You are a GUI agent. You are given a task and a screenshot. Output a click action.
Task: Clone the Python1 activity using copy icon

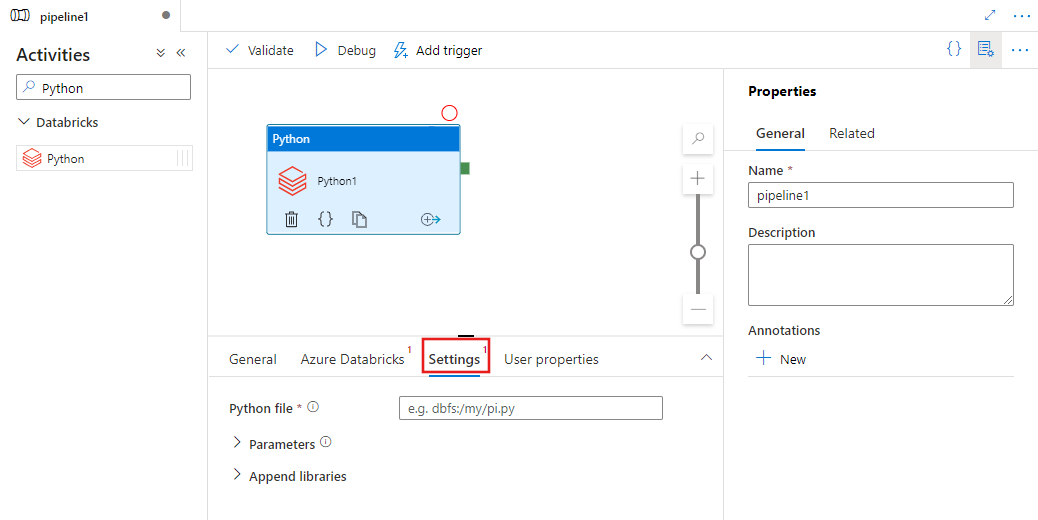[359, 220]
